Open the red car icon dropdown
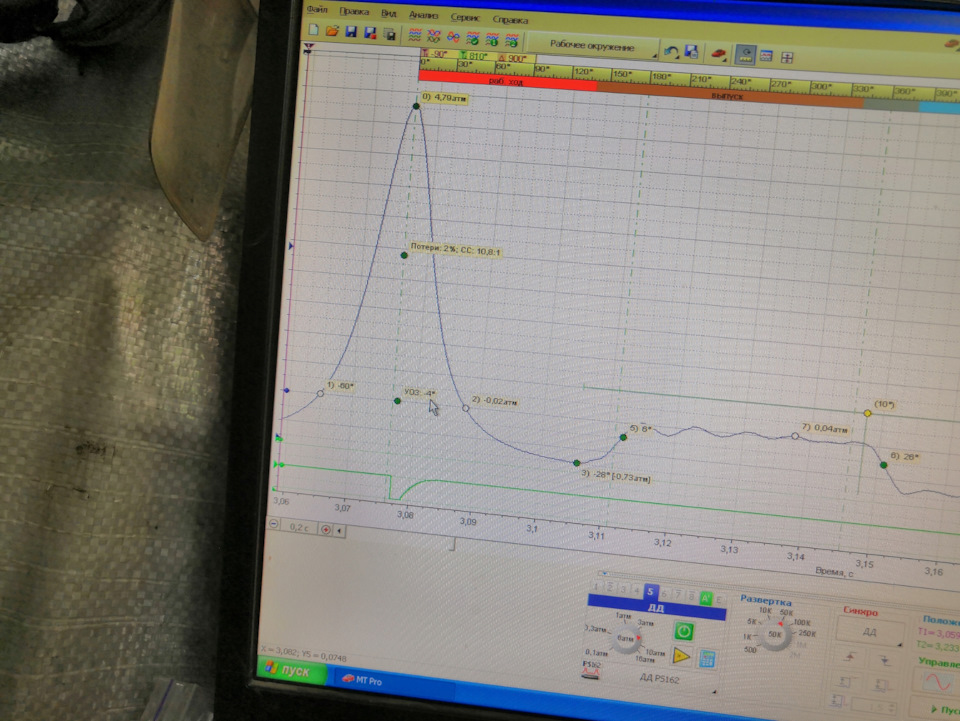This screenshot has height=721, width=960. (718, 54)
